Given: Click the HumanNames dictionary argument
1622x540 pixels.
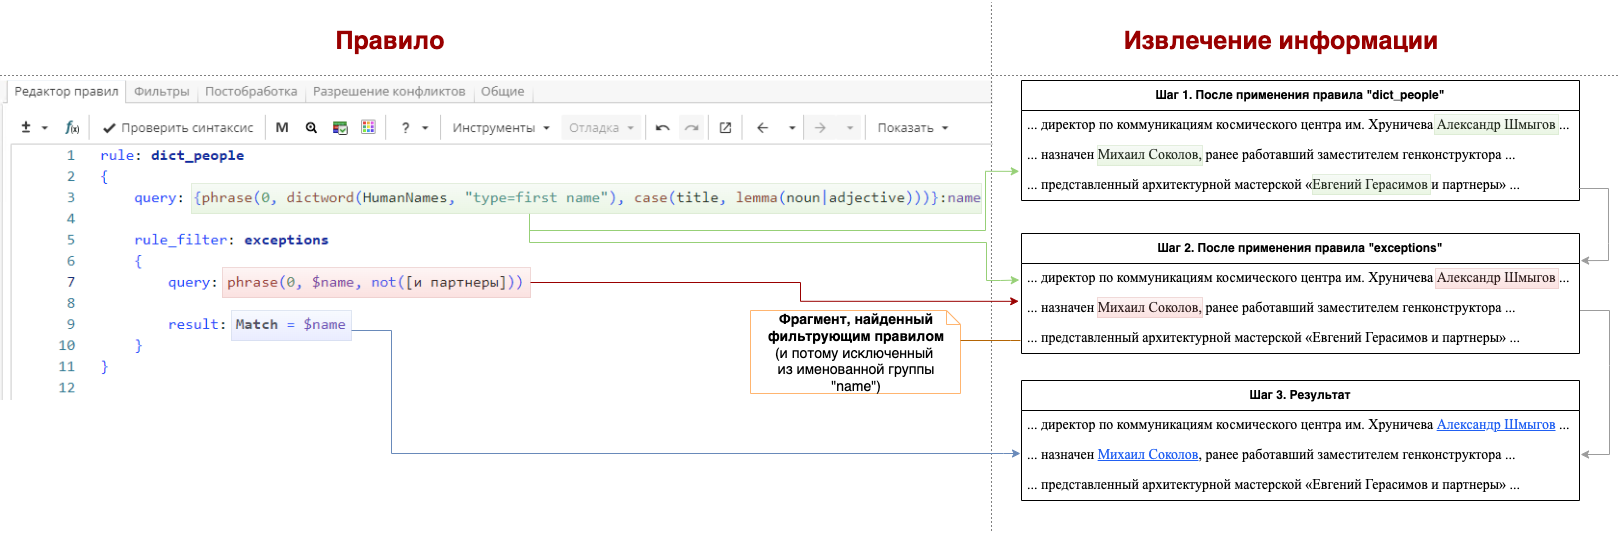Looking at the screenshot, I should point(405,198).
